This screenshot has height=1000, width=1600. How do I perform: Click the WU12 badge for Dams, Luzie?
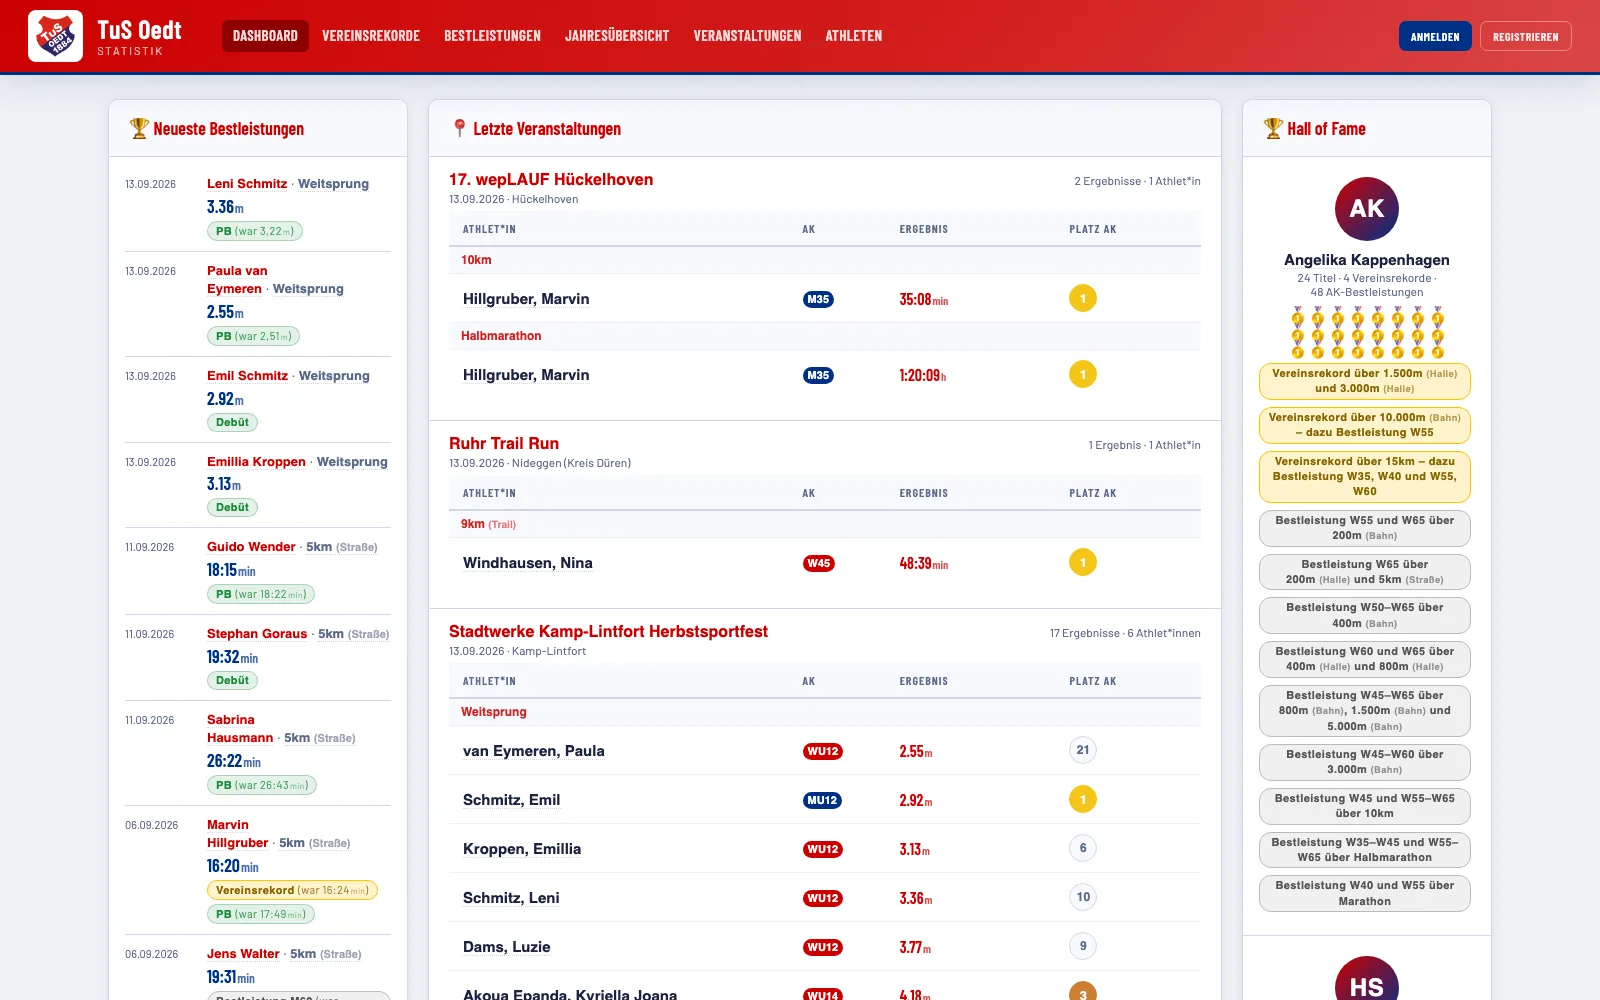[823, 947]
